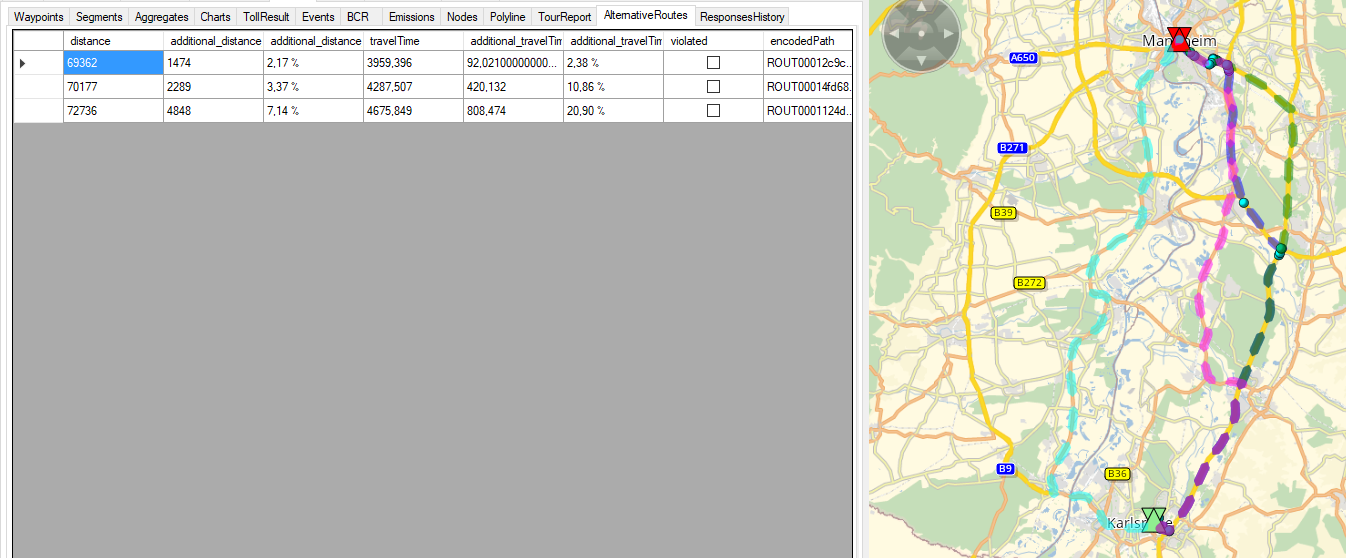
Task: Click the red destination marker at Mannheim
Action: pyautogui.click(x=1180, y=39)
